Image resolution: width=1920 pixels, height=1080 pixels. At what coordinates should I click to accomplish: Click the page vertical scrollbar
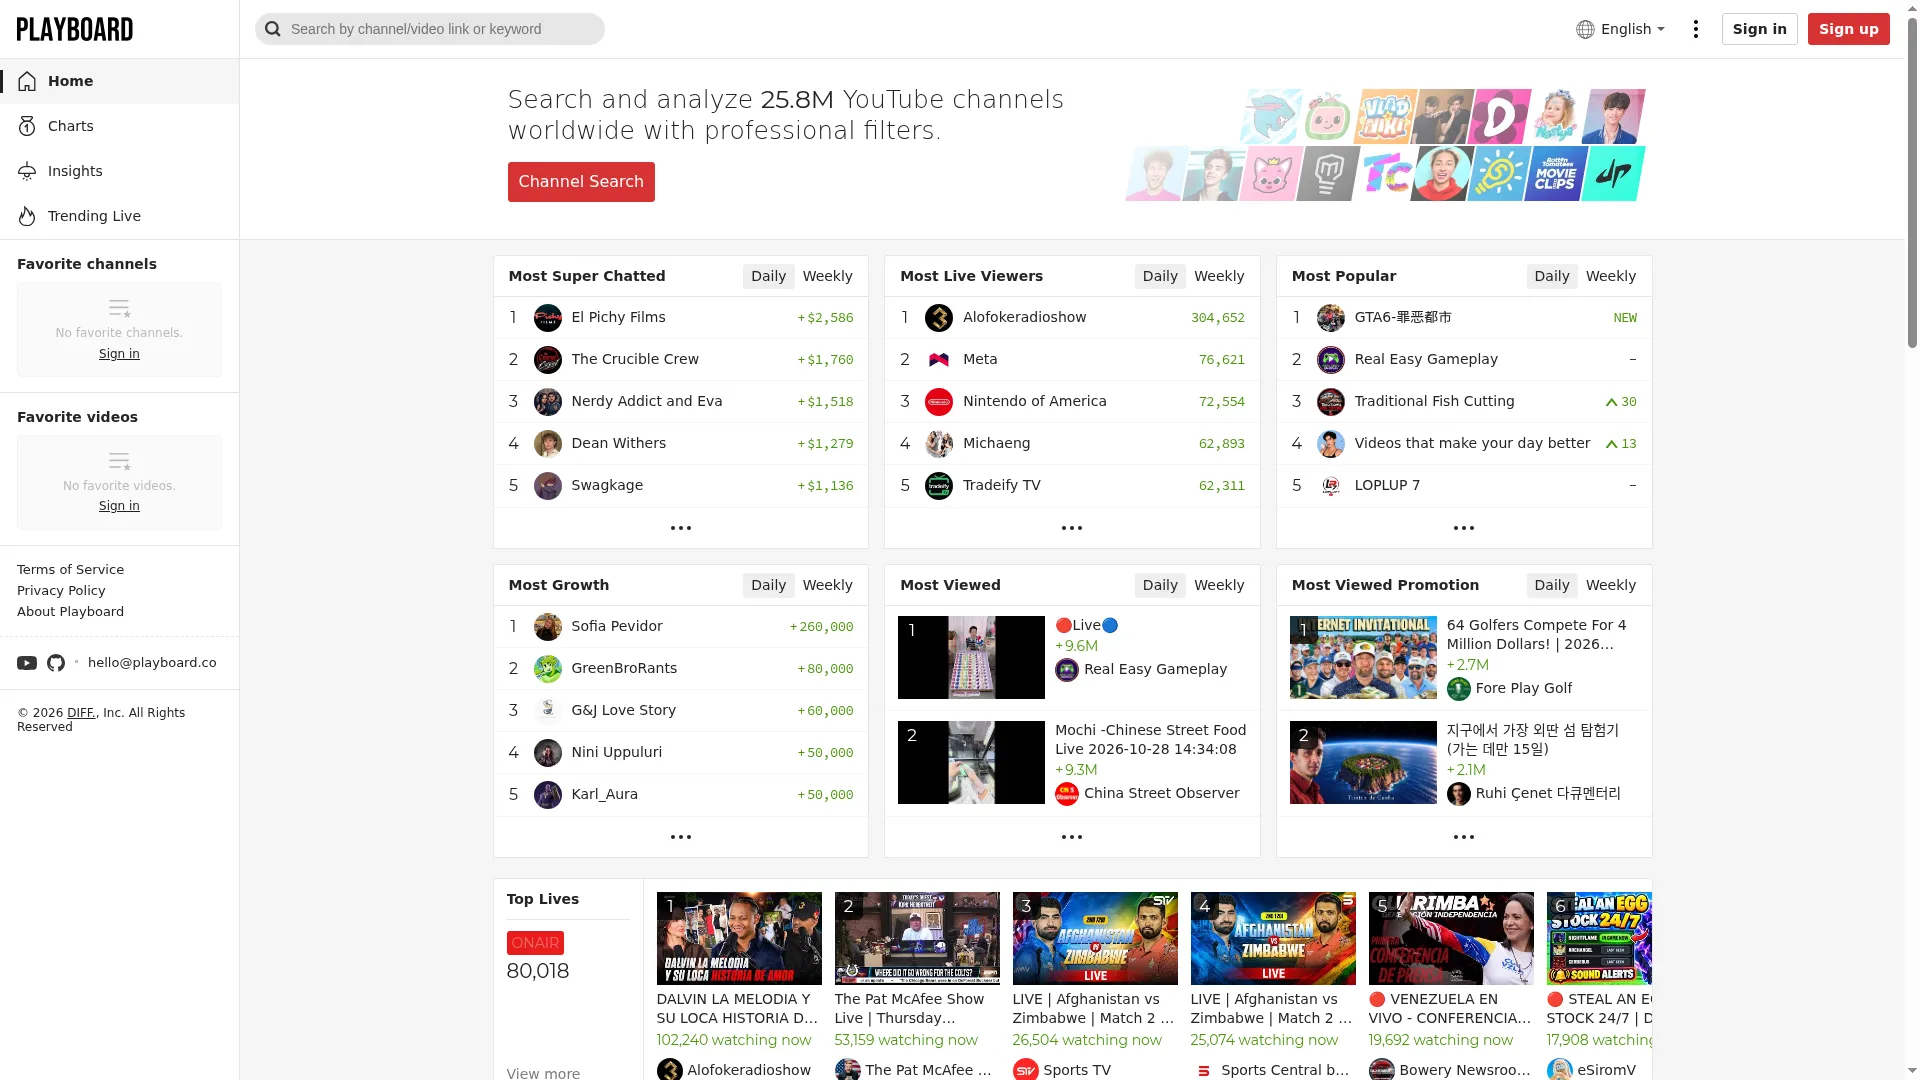point(1912,185)
